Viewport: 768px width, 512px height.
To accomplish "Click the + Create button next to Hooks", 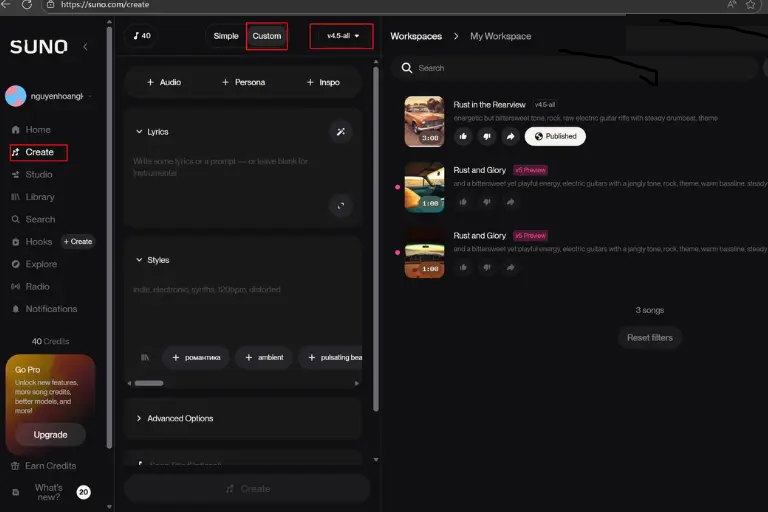I will [78, 242].
